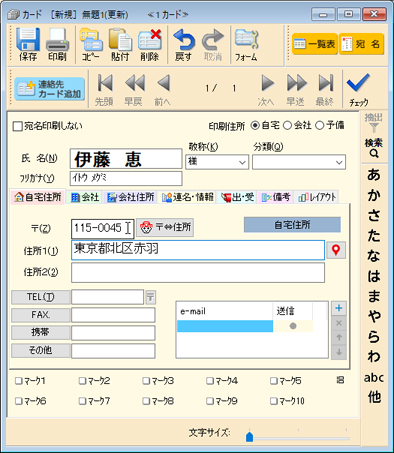Click the mark settings icon beside マーク5
Image resolution: width=394 pixels, height=453 pixels.
[x=340, y=380]
